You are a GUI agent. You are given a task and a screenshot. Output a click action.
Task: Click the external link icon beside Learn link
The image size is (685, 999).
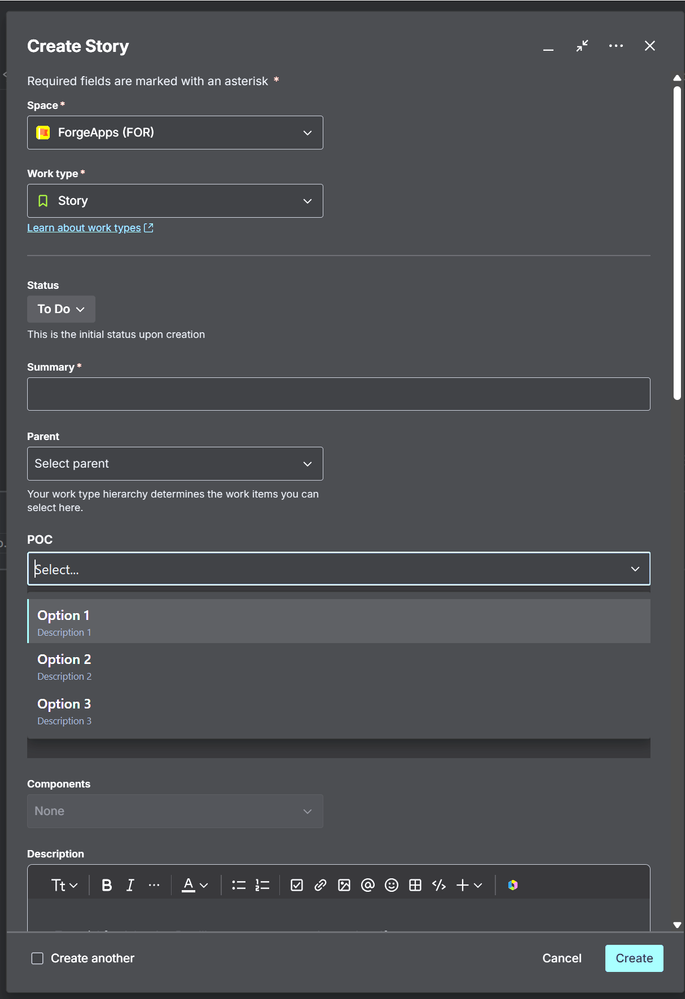point(148,227)
